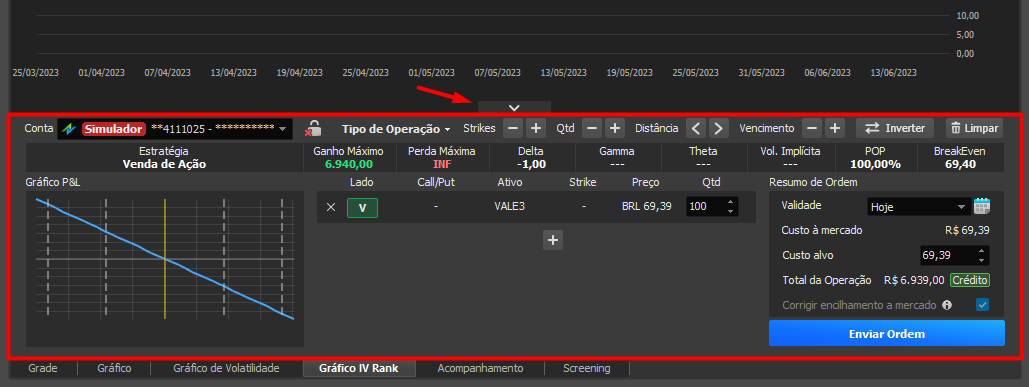The height and width of the screenshot is (387, 1029).
Task: Select the Gráfico IV Rank tab
Action: [359, 369]
